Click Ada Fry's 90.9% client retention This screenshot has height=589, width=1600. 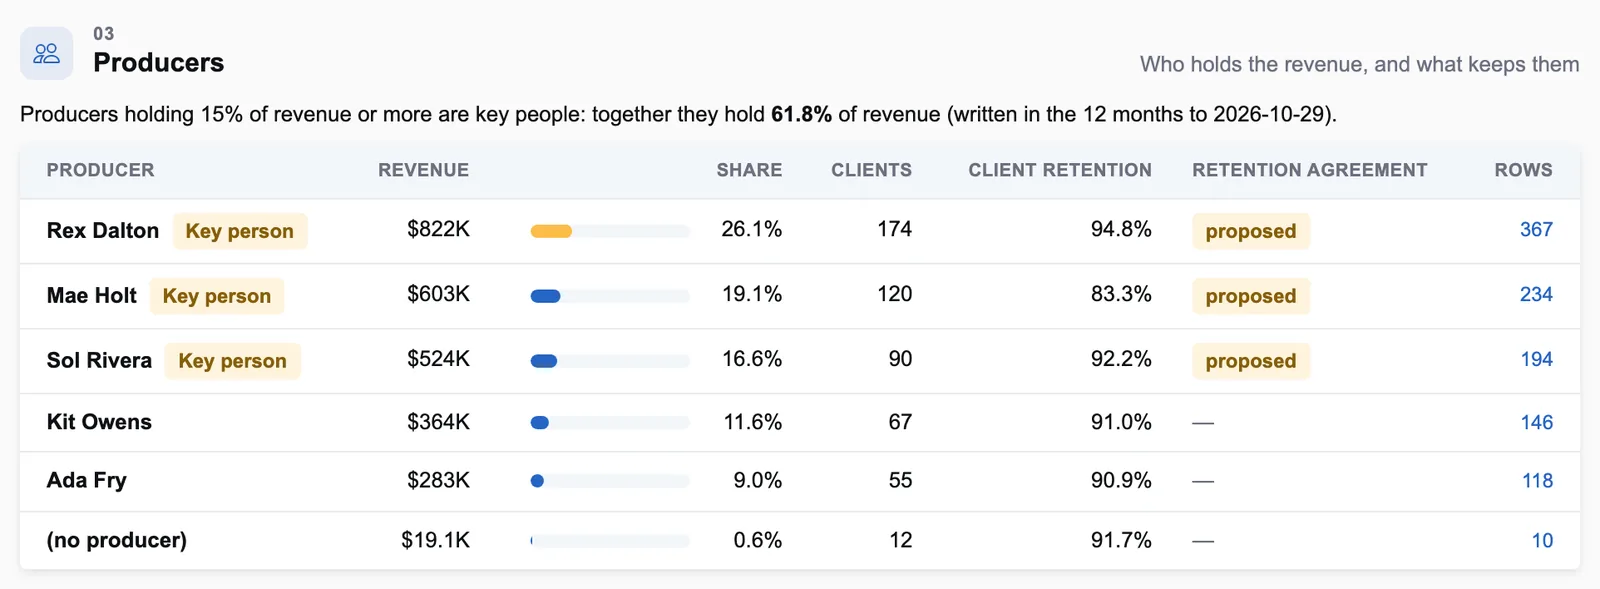coord(1121,480)
